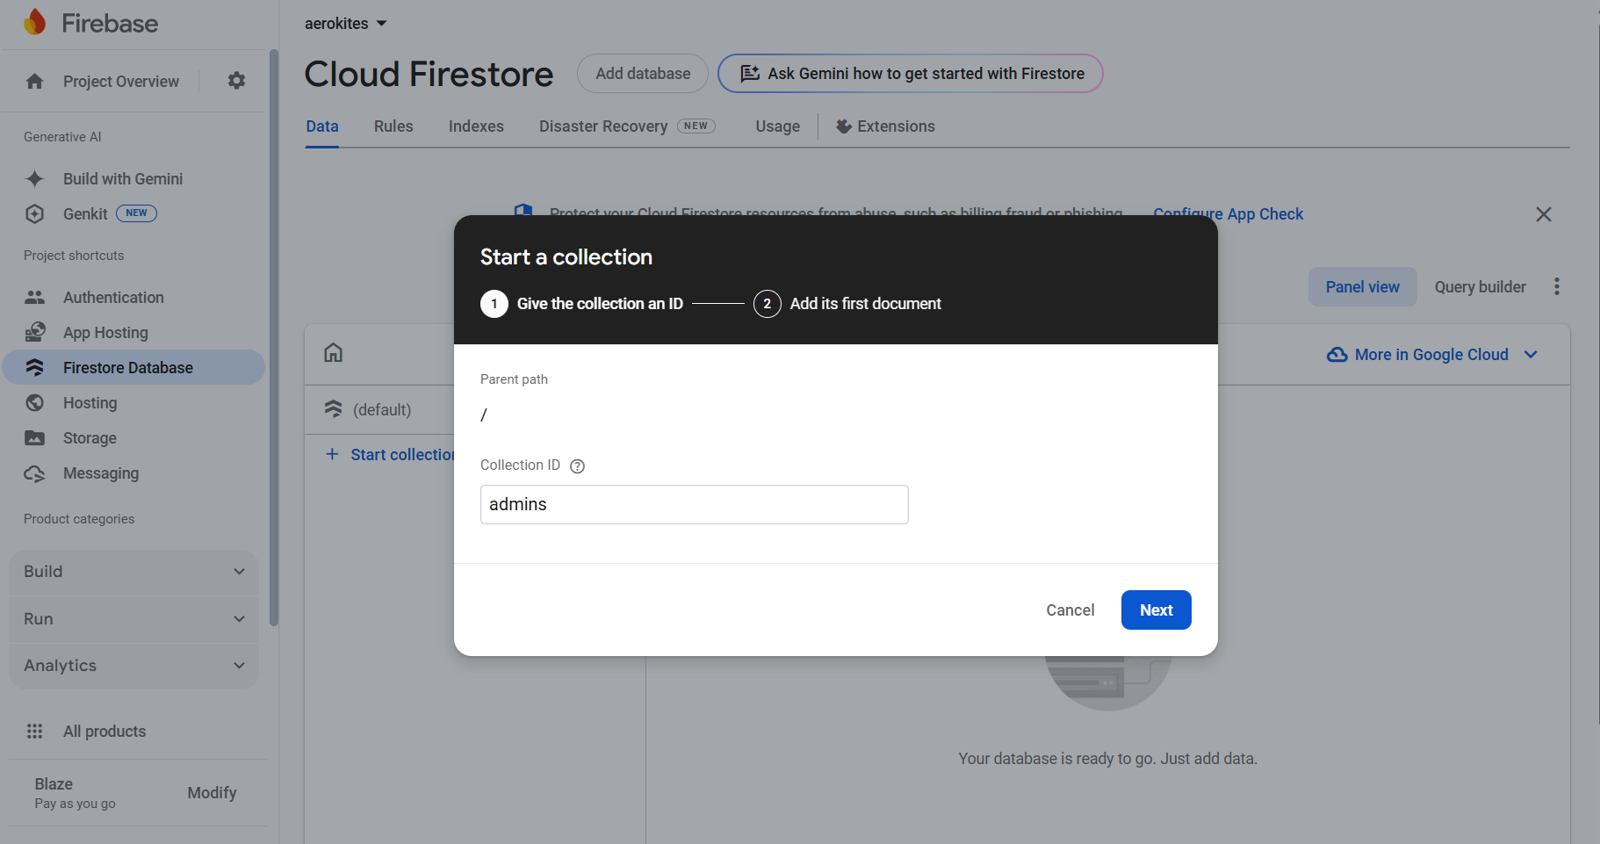Cancel the Start a collection dialog
Viewport: 1600px width, 844px height.
[1070, 610]
